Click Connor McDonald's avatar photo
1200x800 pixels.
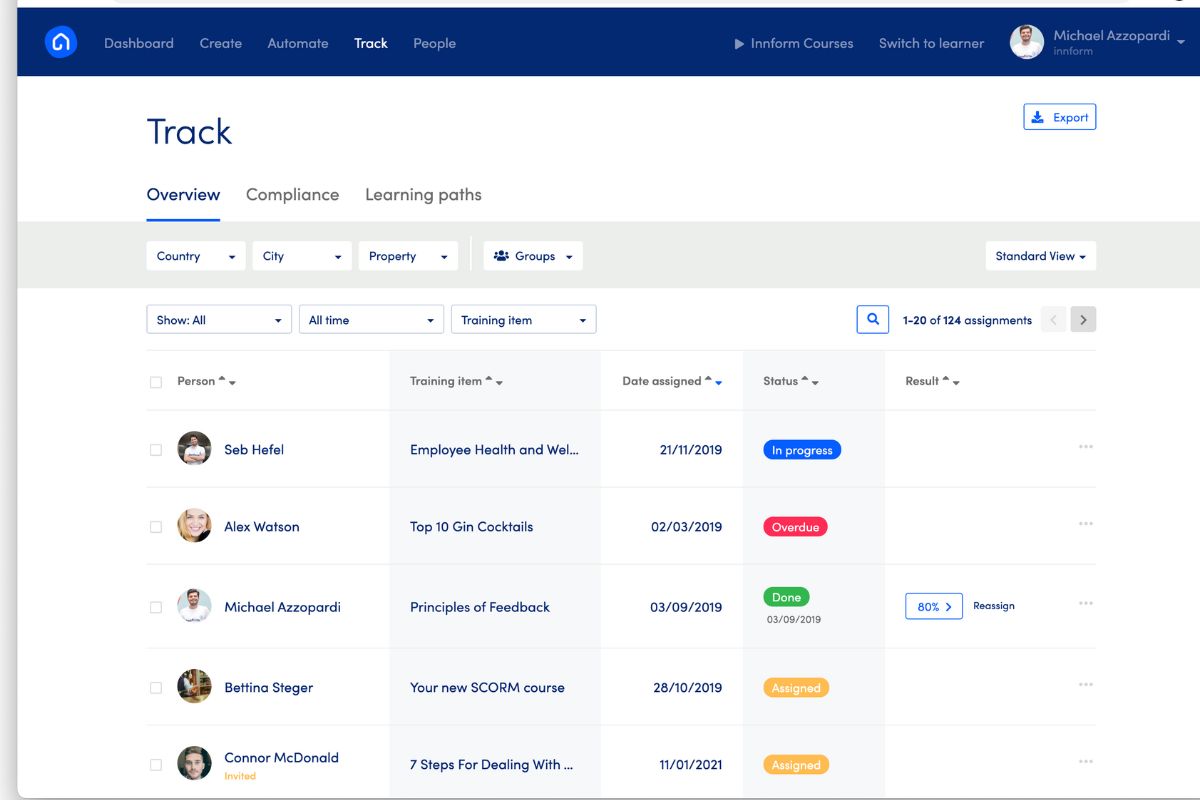pyautogui.click(x=194, y=764)
